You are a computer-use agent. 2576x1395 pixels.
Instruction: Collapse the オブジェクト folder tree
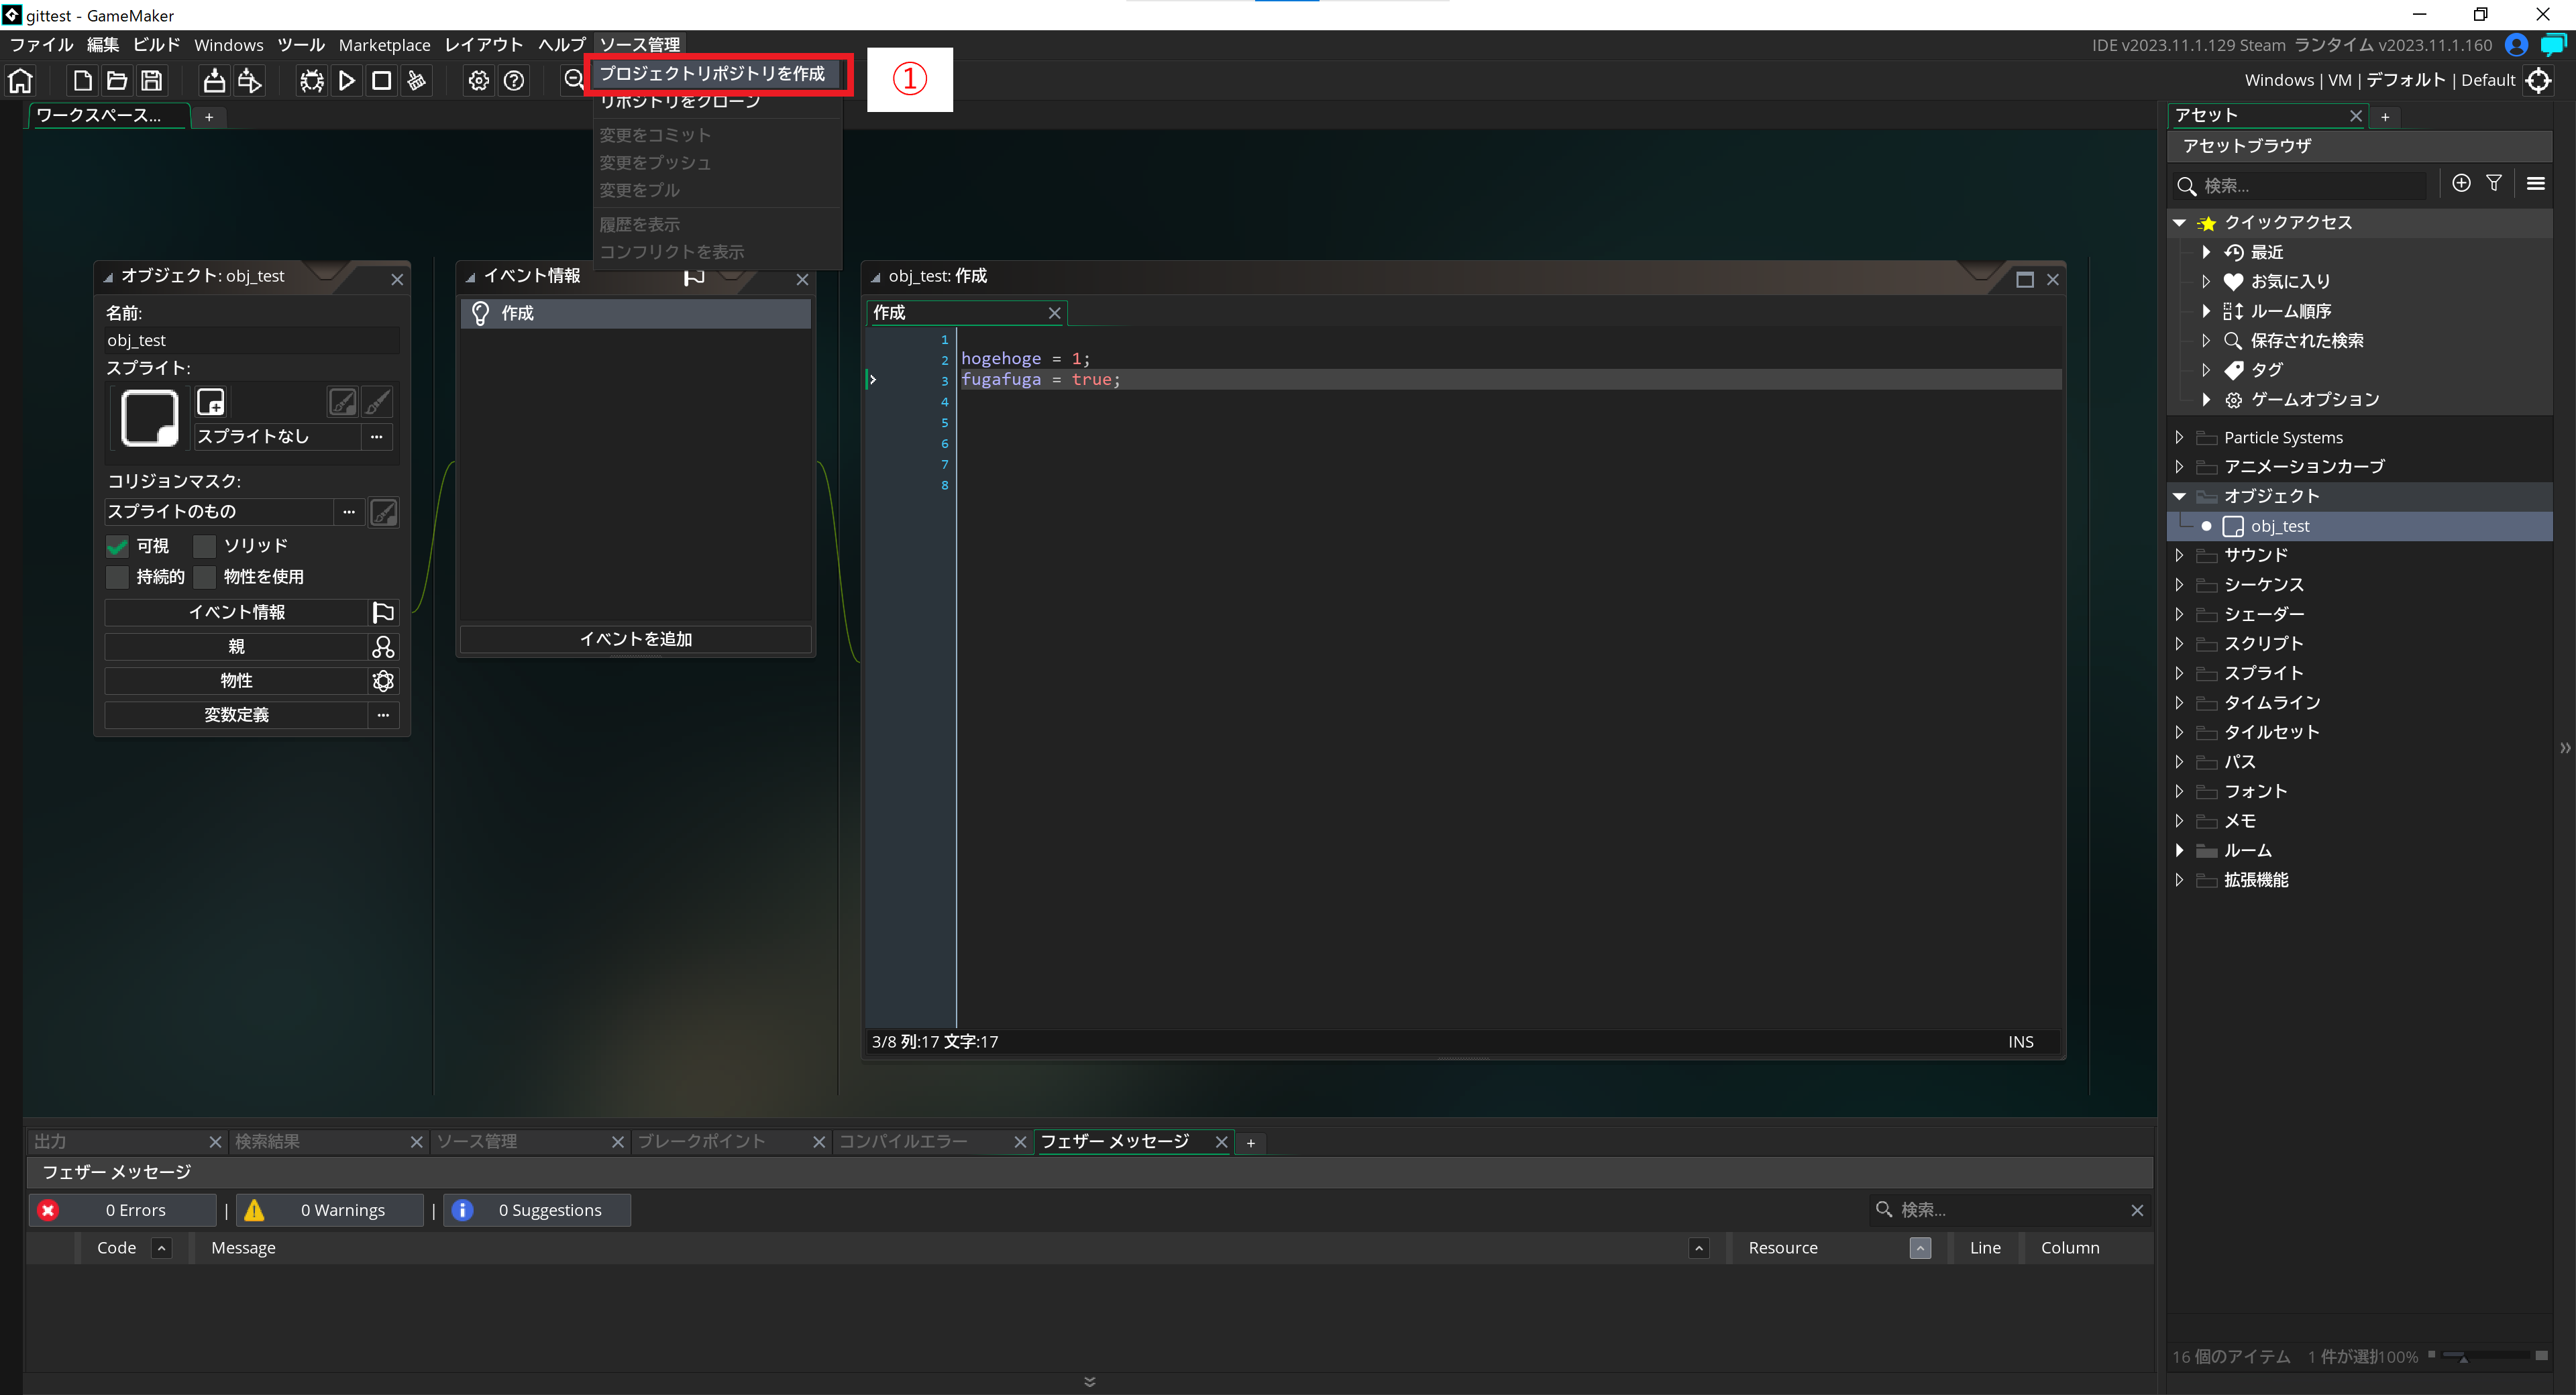click(2180, 496)
